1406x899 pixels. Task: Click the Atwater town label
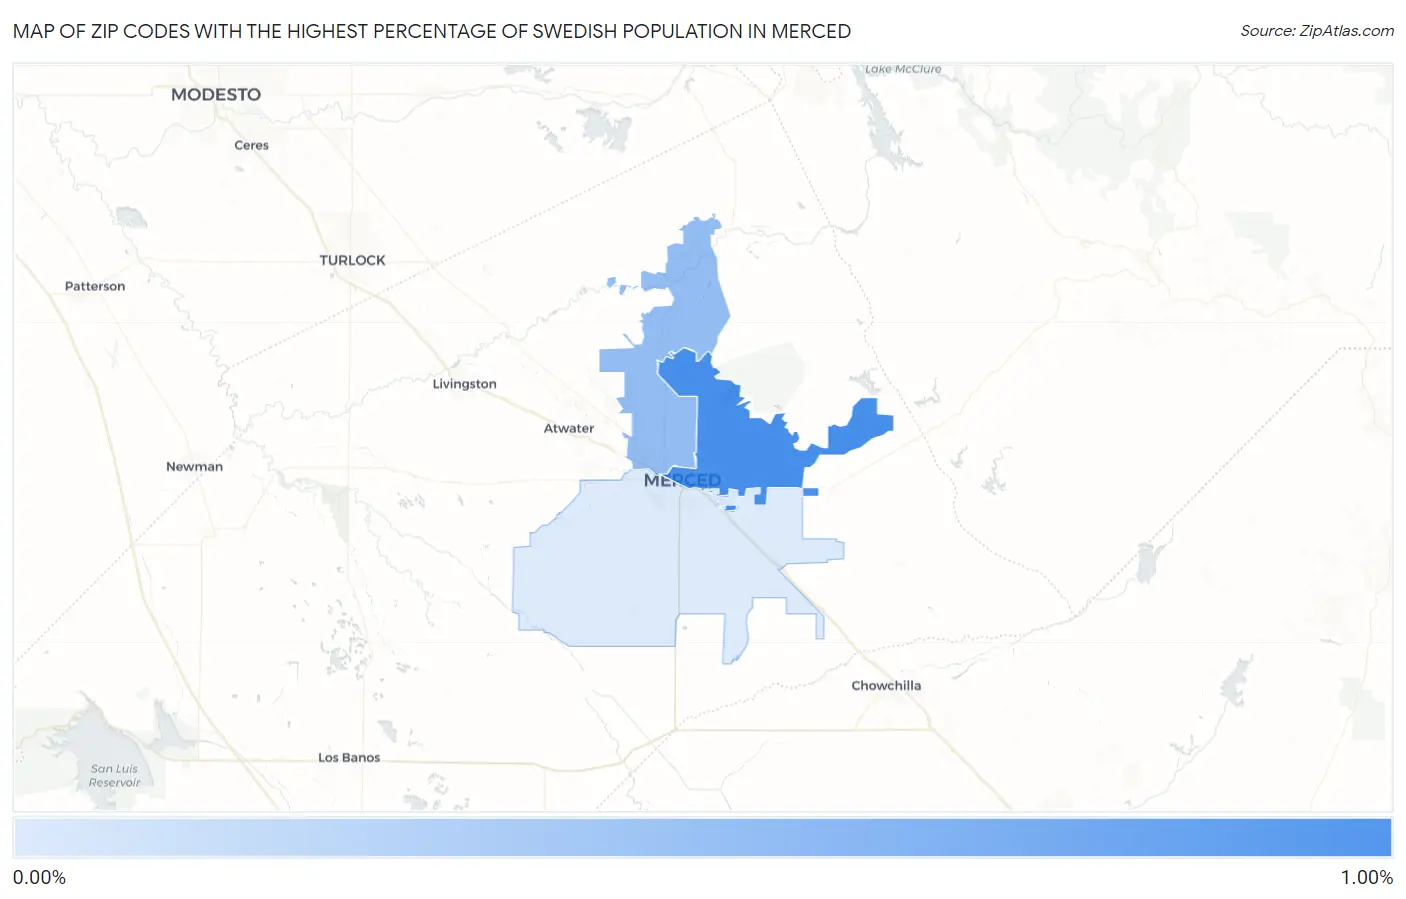pos(569,428)
